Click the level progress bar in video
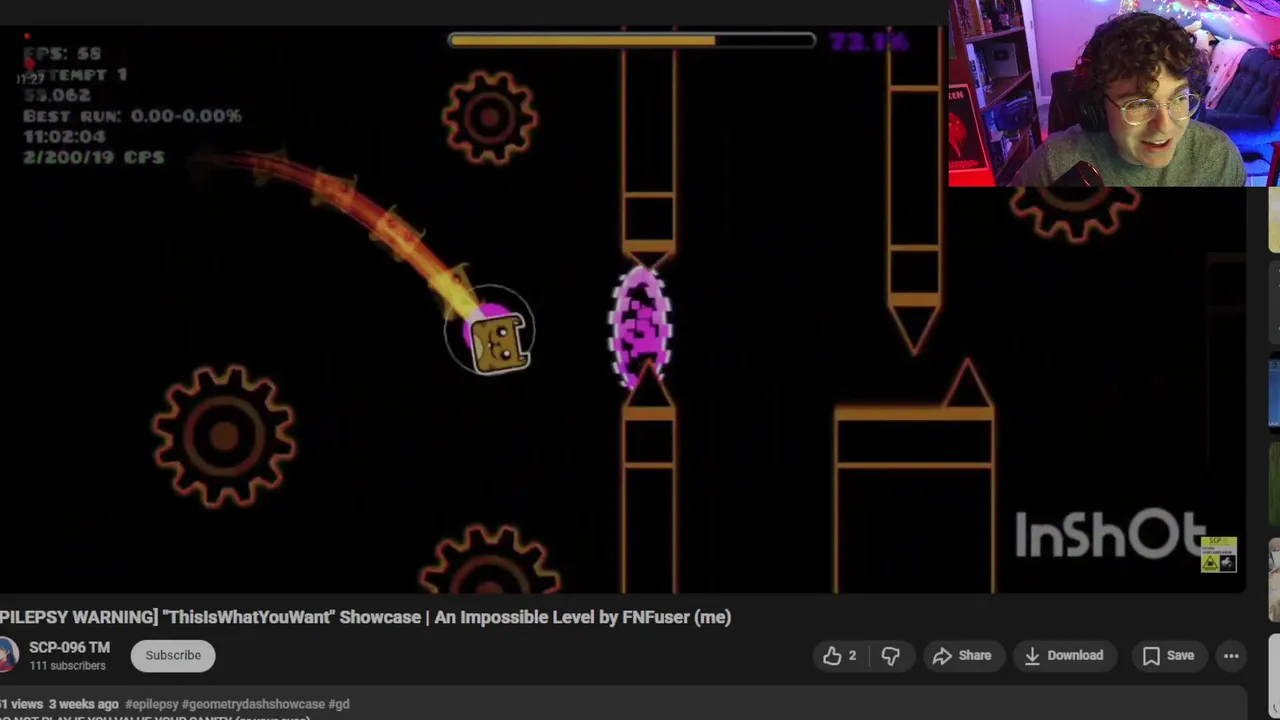This screenshot has width=1280, height=720. tap(632, 40)
